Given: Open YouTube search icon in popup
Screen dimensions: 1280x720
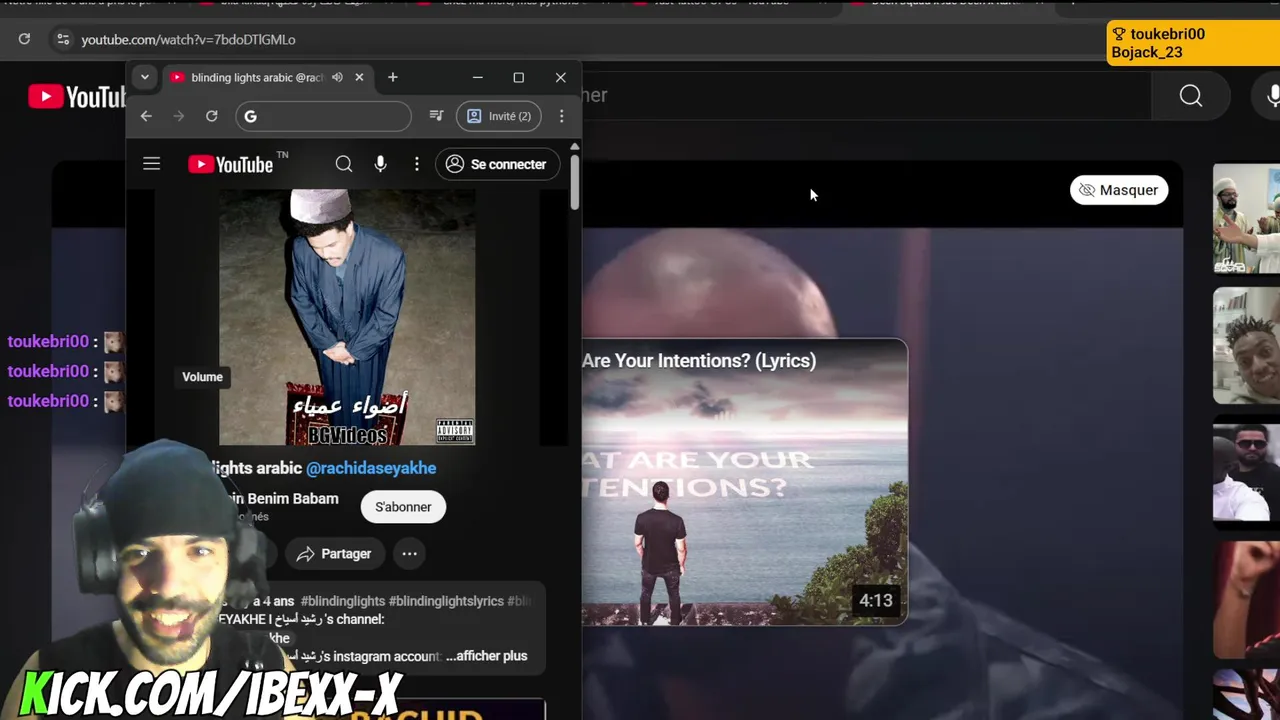Looking at the screenshot, I should point(344,164).
